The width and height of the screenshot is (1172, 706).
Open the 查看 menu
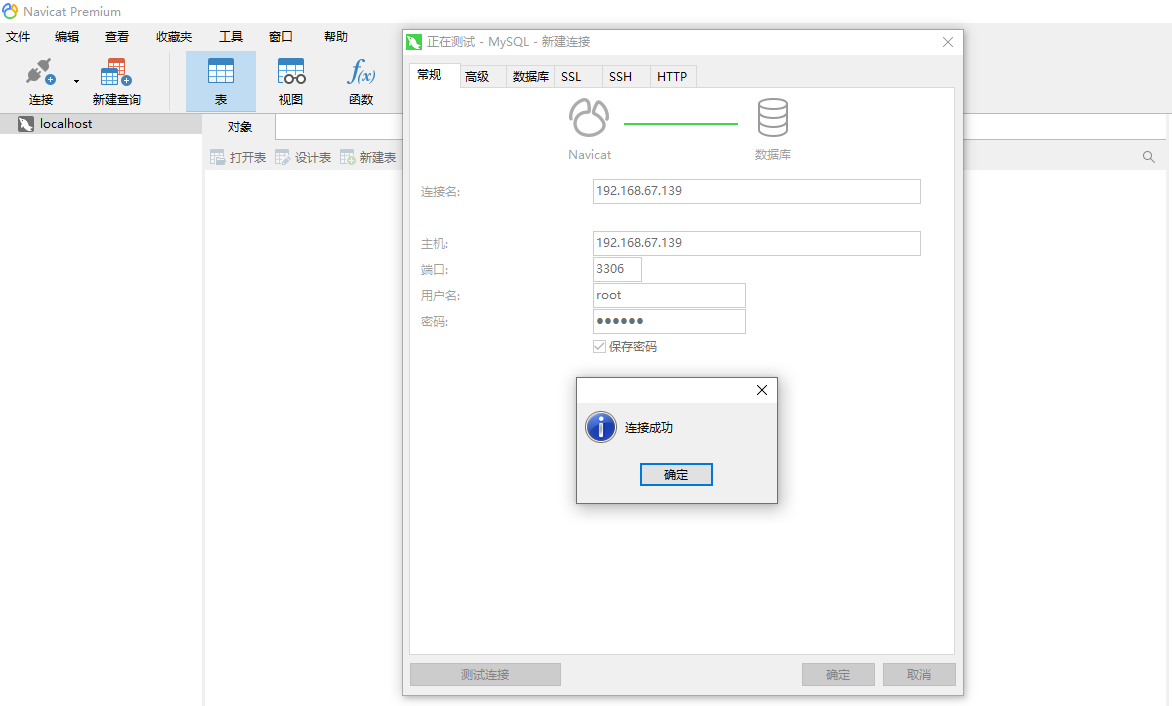click(x=117, y=37)
